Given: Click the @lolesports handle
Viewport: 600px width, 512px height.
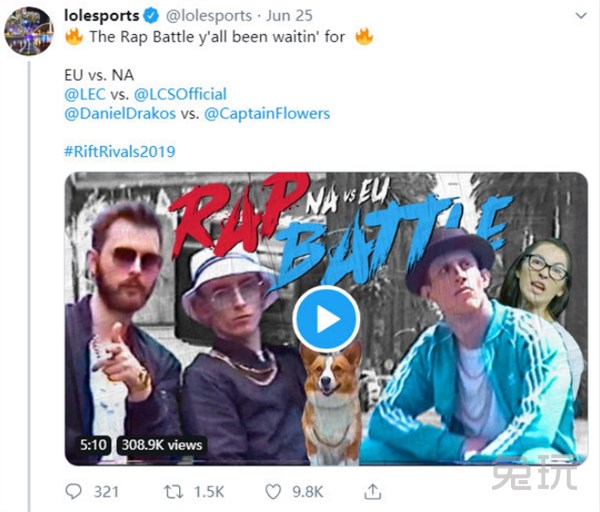Looking at the screenshot, I should click(x=209, y=16).
